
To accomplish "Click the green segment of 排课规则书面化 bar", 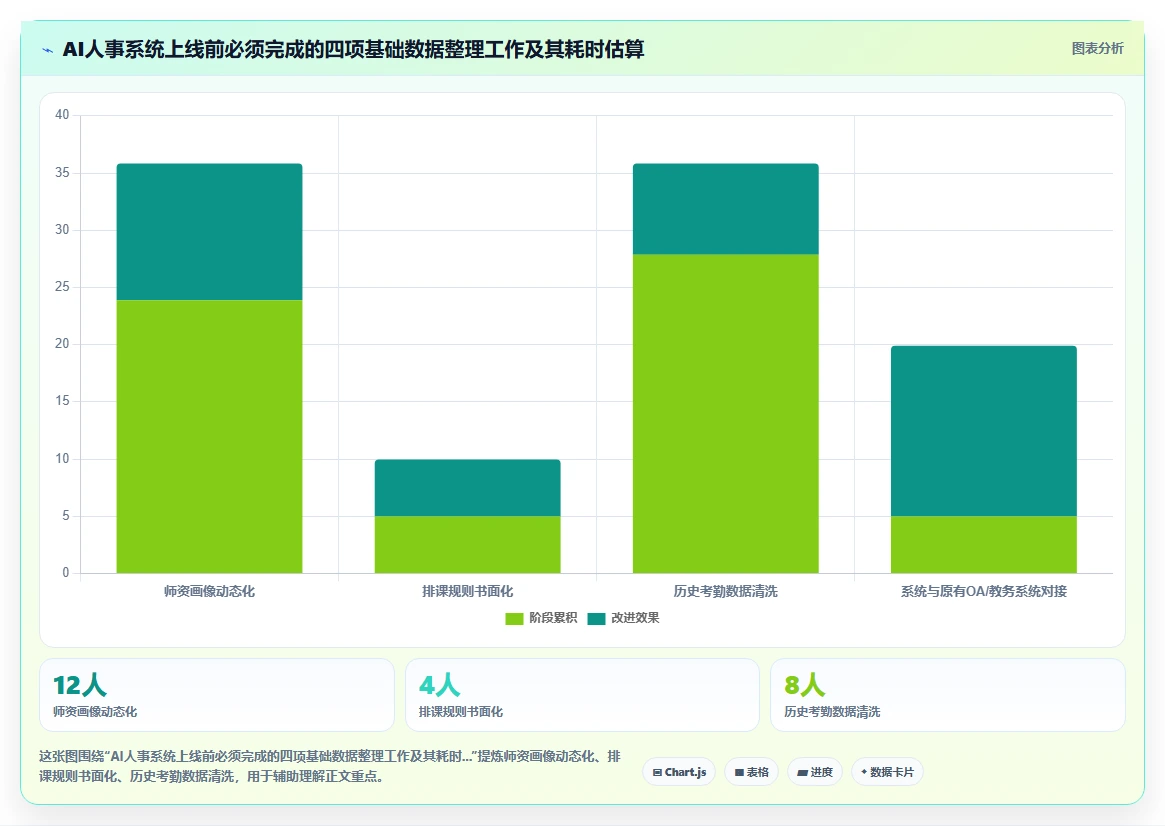I will (x=467, y=544).
